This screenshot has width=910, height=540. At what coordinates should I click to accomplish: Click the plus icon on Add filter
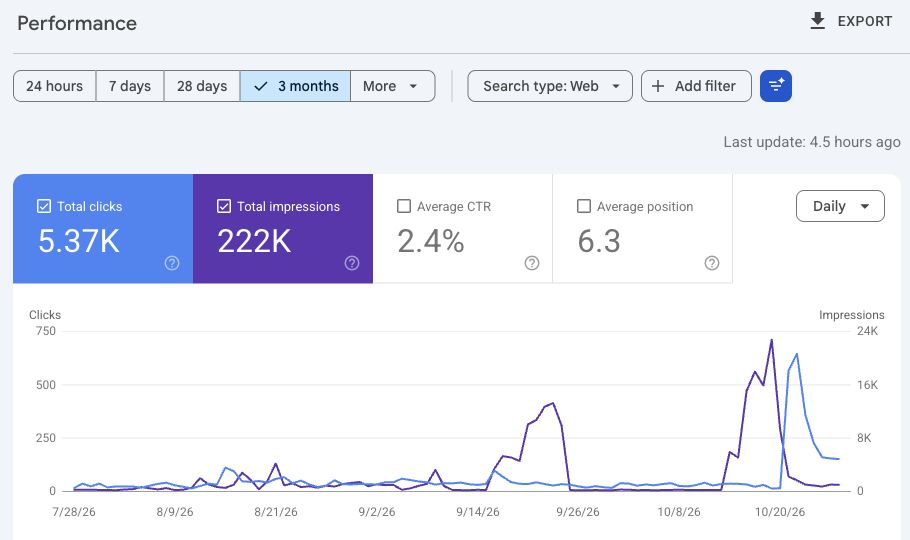point(658,86)
